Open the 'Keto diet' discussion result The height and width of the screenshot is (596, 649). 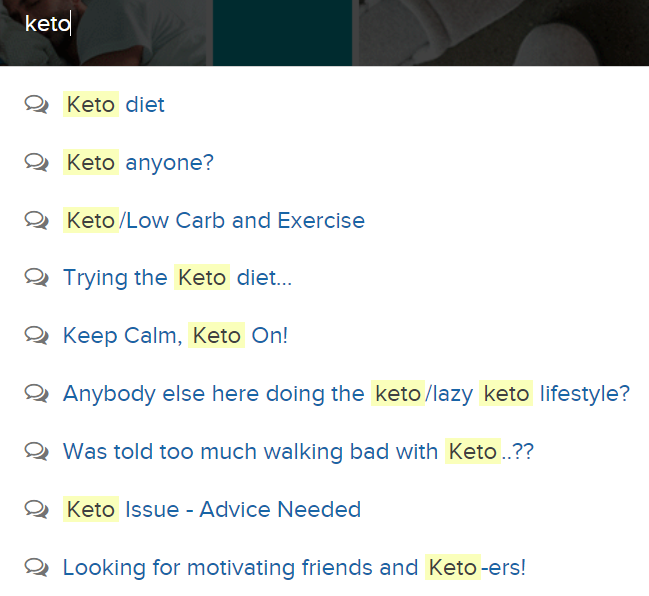coord(114,104)
